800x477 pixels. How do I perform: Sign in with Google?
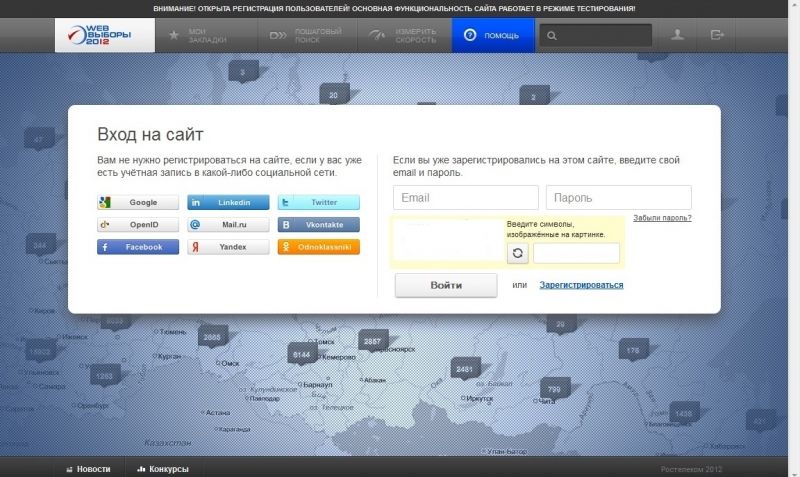[x=138, y=202]
